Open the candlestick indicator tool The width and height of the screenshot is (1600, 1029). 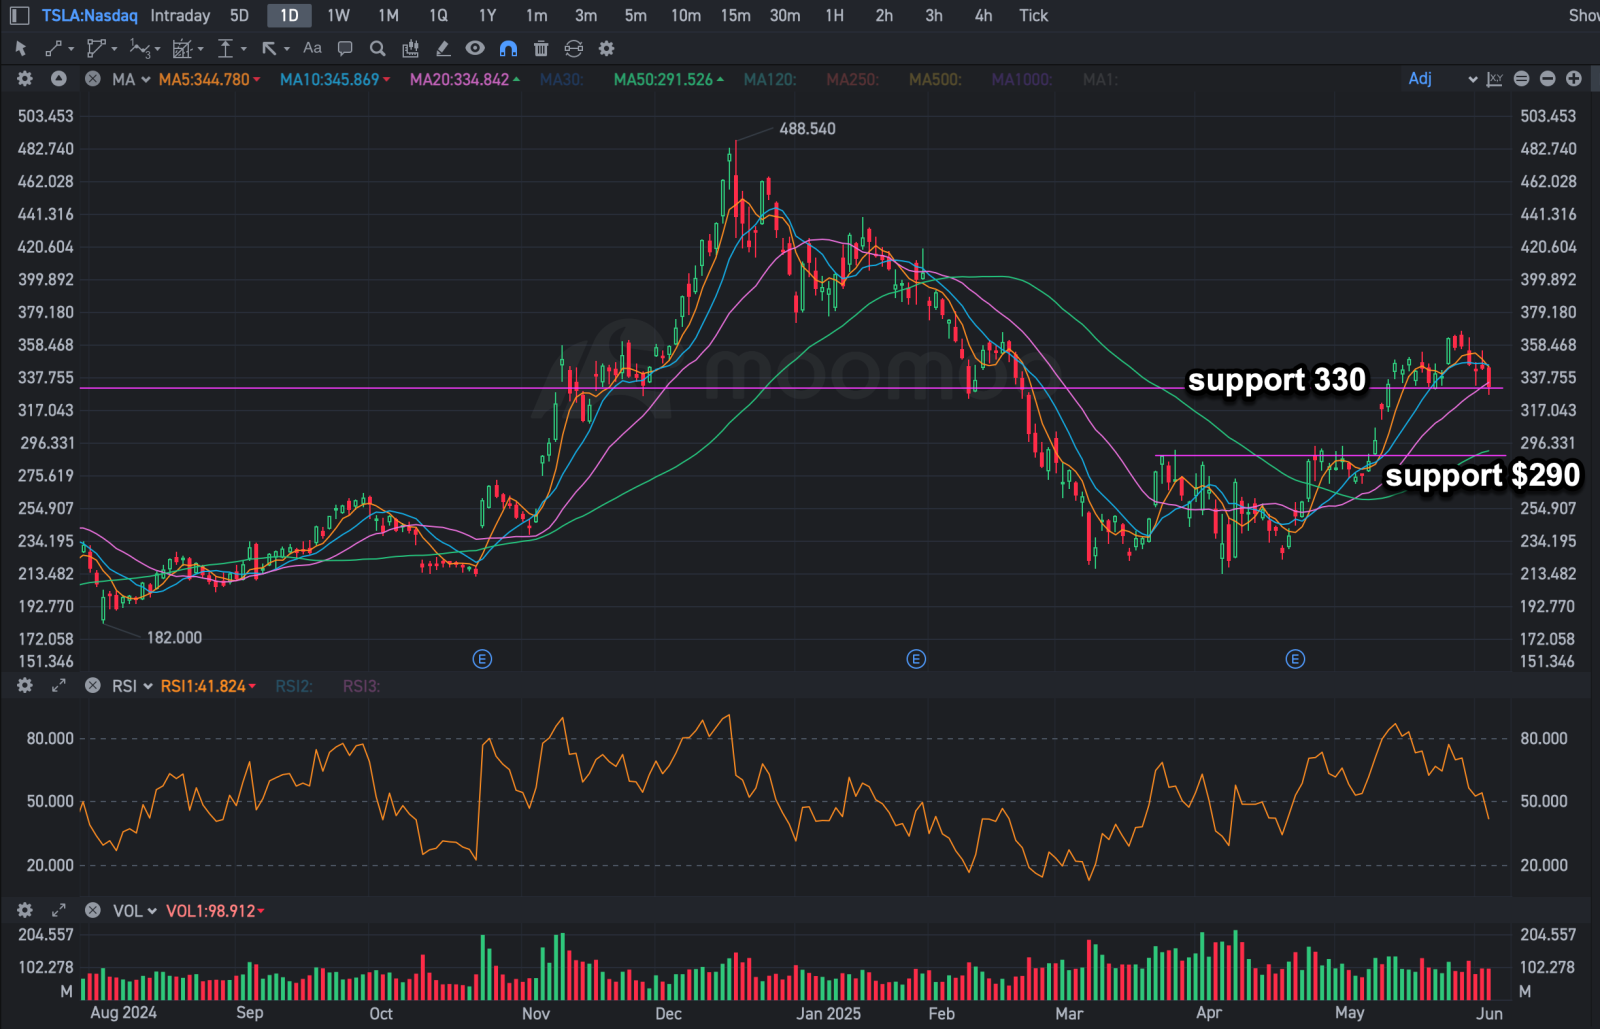coord(410,48)
